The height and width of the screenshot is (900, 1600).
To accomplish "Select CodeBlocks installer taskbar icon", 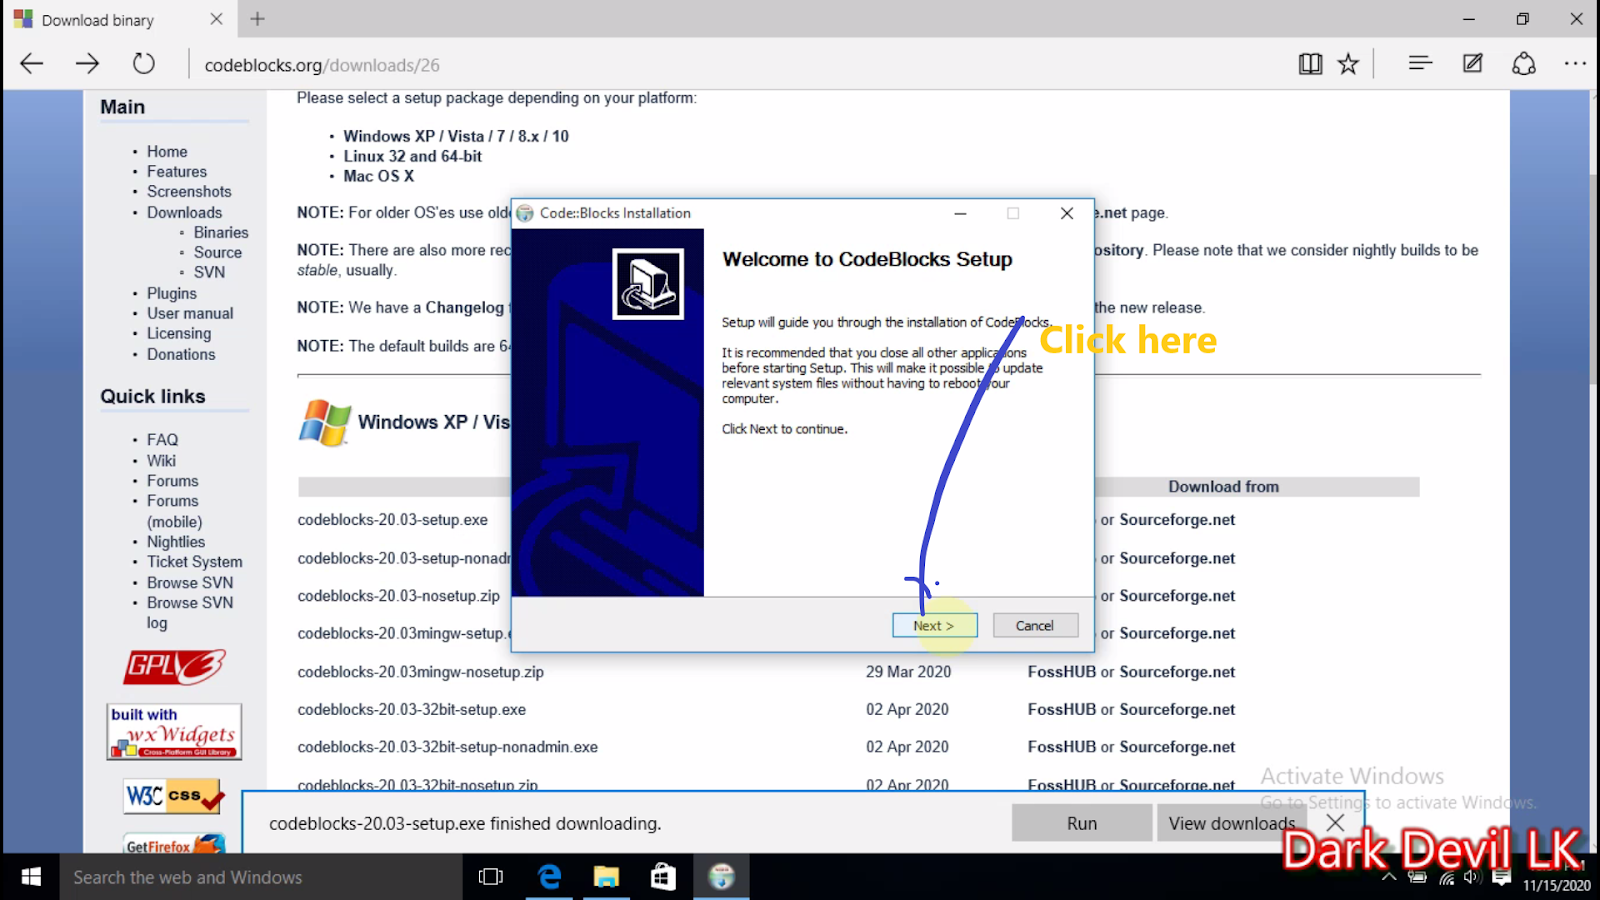I will click(x=721, y=877).
